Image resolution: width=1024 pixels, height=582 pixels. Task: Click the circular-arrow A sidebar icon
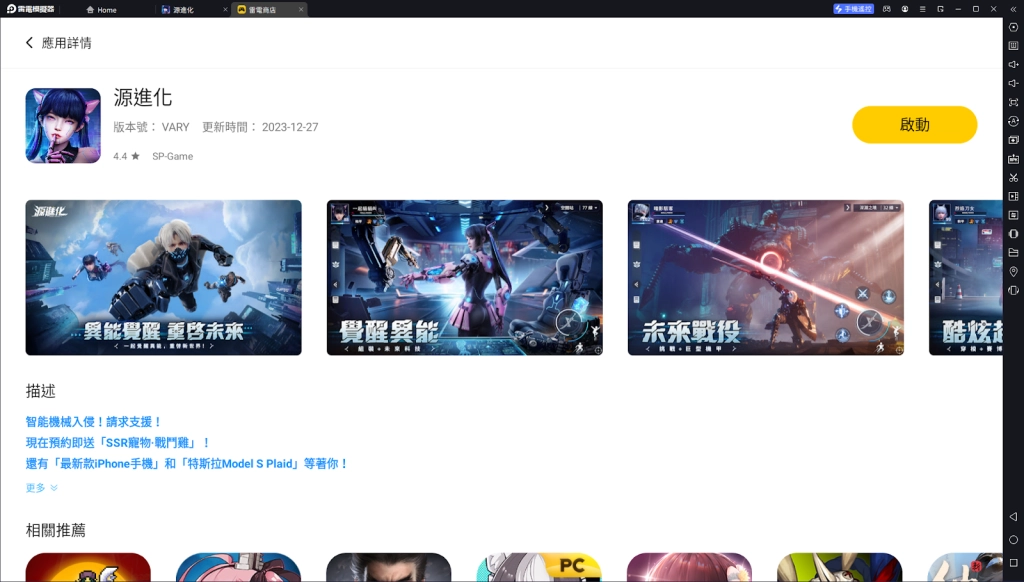pyautogui.click(x=1013, y=121)
